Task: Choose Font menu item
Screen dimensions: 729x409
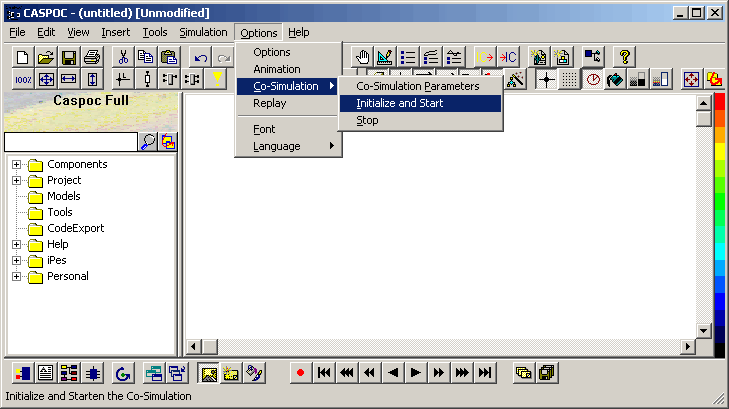Action: [x=288, y=129]
